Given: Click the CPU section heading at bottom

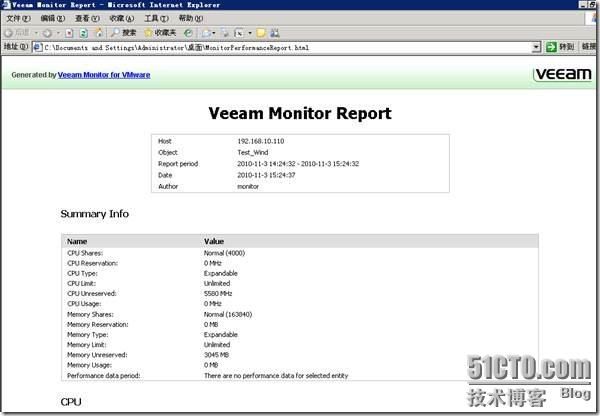Looking at the screenshot, I should [x=71, y=402].
